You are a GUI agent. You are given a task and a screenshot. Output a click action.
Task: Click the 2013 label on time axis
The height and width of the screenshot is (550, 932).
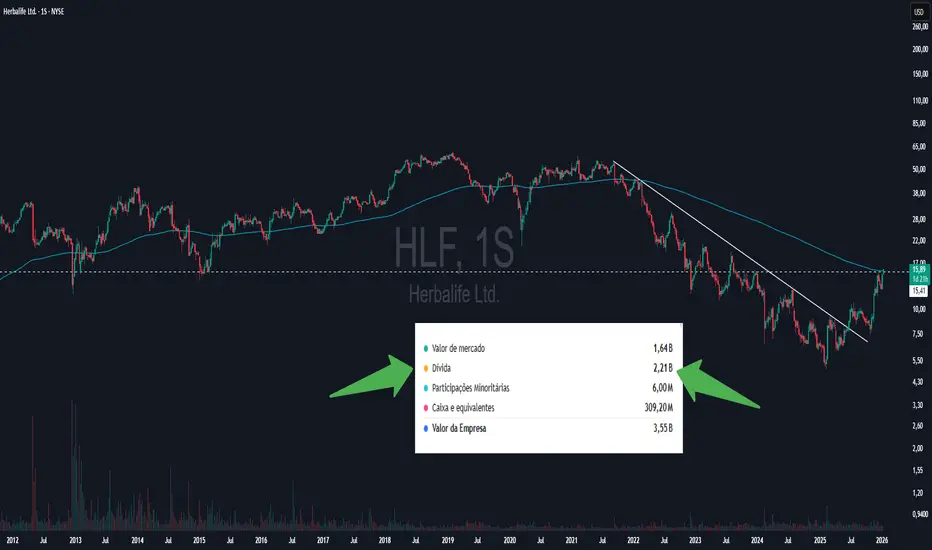[75, 540]
